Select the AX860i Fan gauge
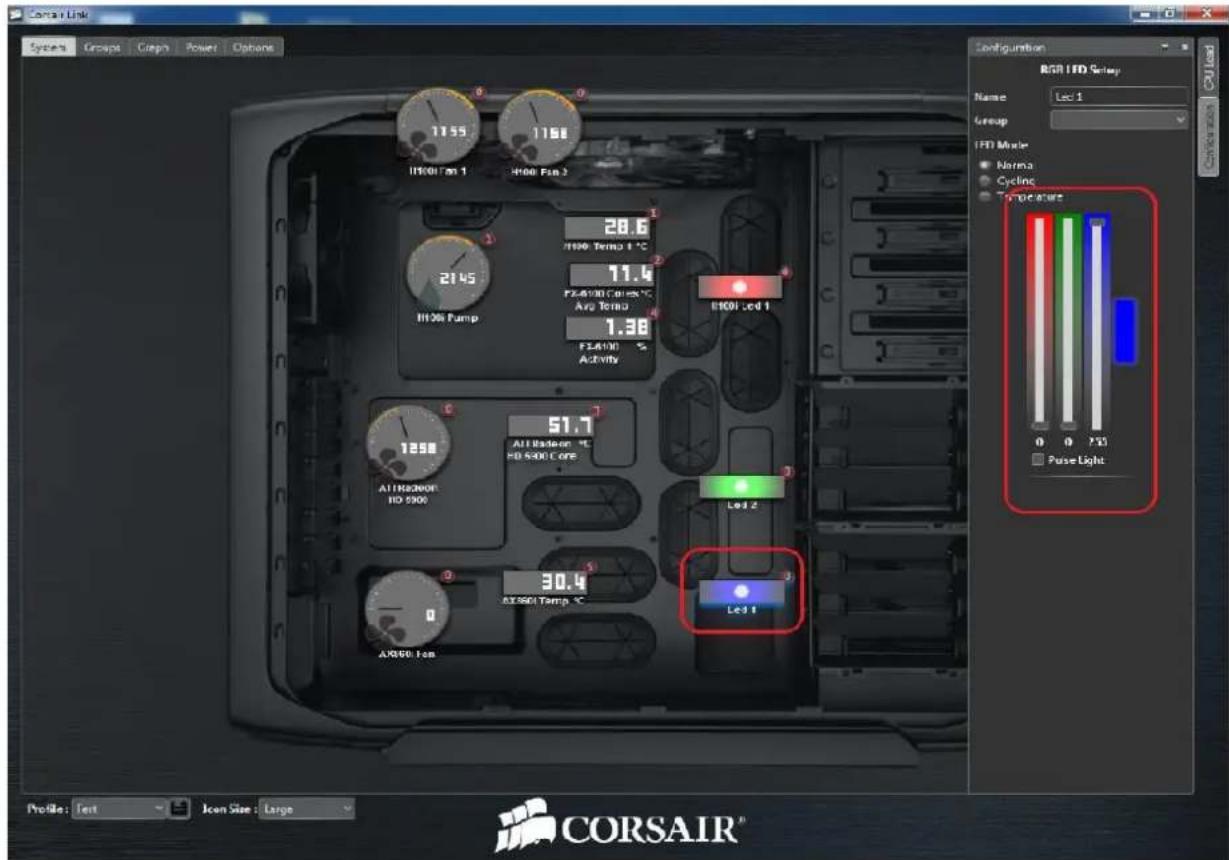 (405, 609)
